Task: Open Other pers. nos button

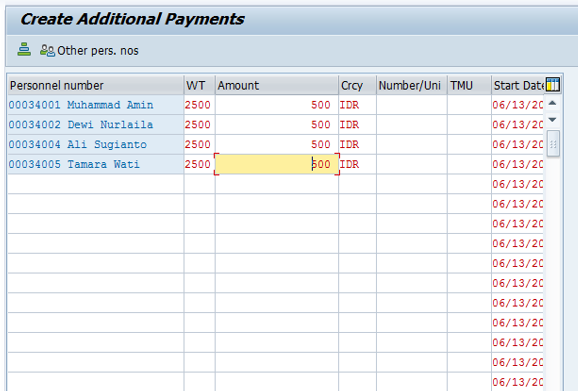Action: pos(89,50)
